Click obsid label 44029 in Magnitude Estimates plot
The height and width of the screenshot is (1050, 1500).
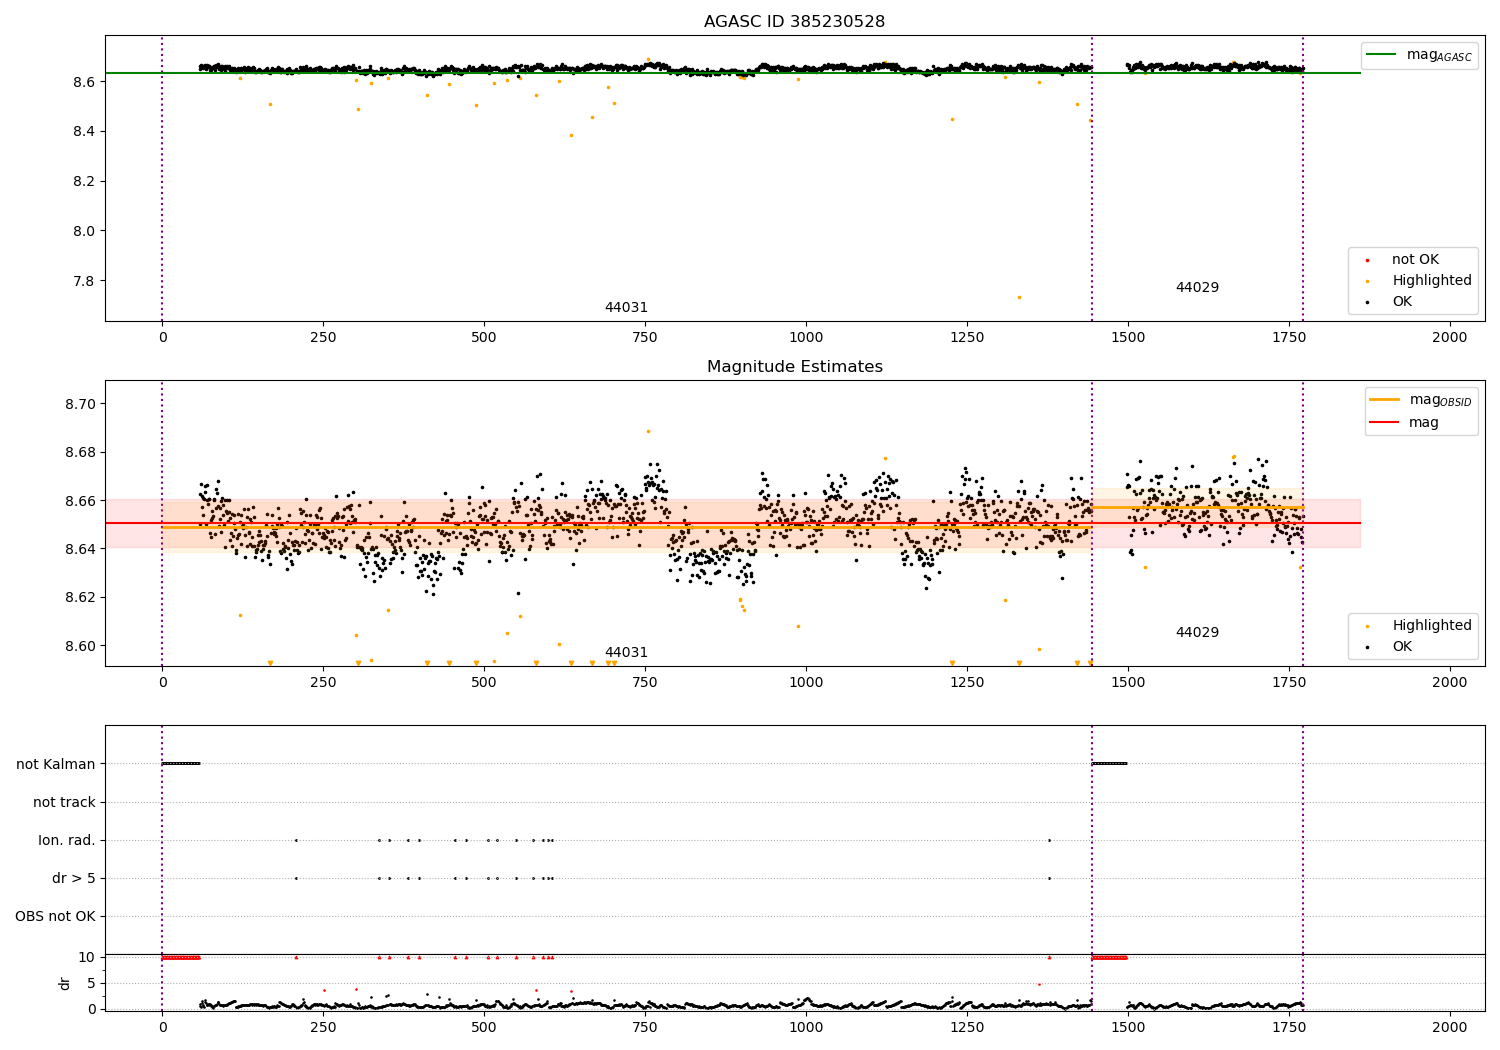1197,633
